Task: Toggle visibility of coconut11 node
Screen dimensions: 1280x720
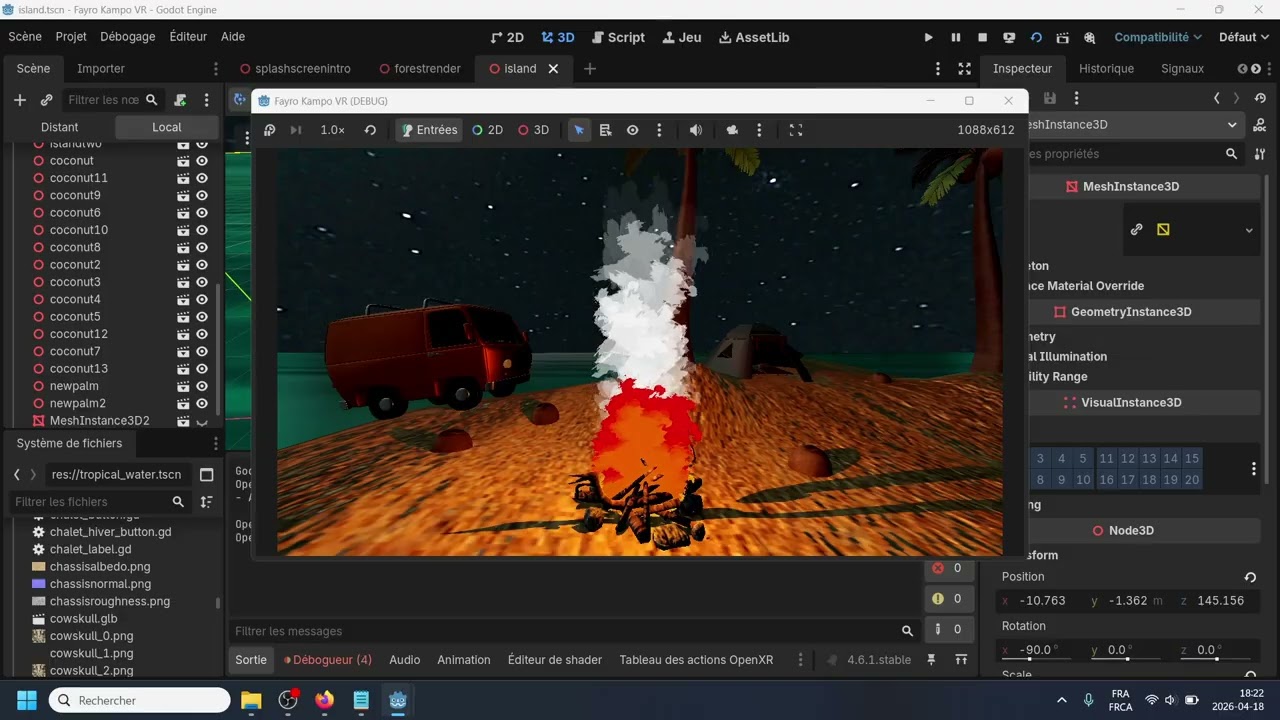Action: (202, 178)
